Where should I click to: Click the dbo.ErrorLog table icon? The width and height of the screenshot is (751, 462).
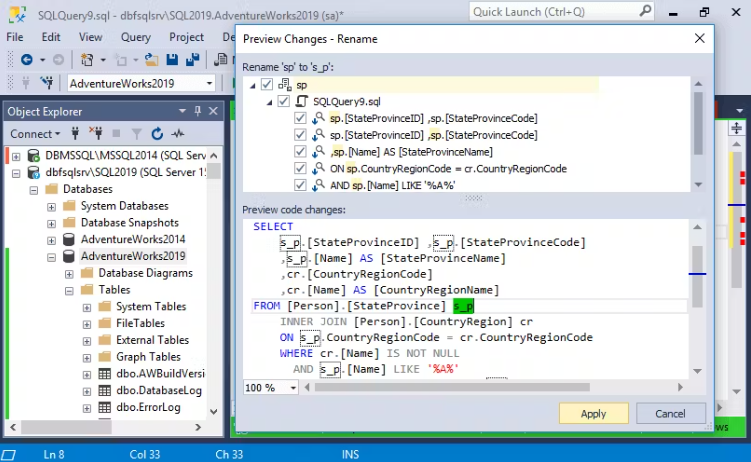click(104, 407)
